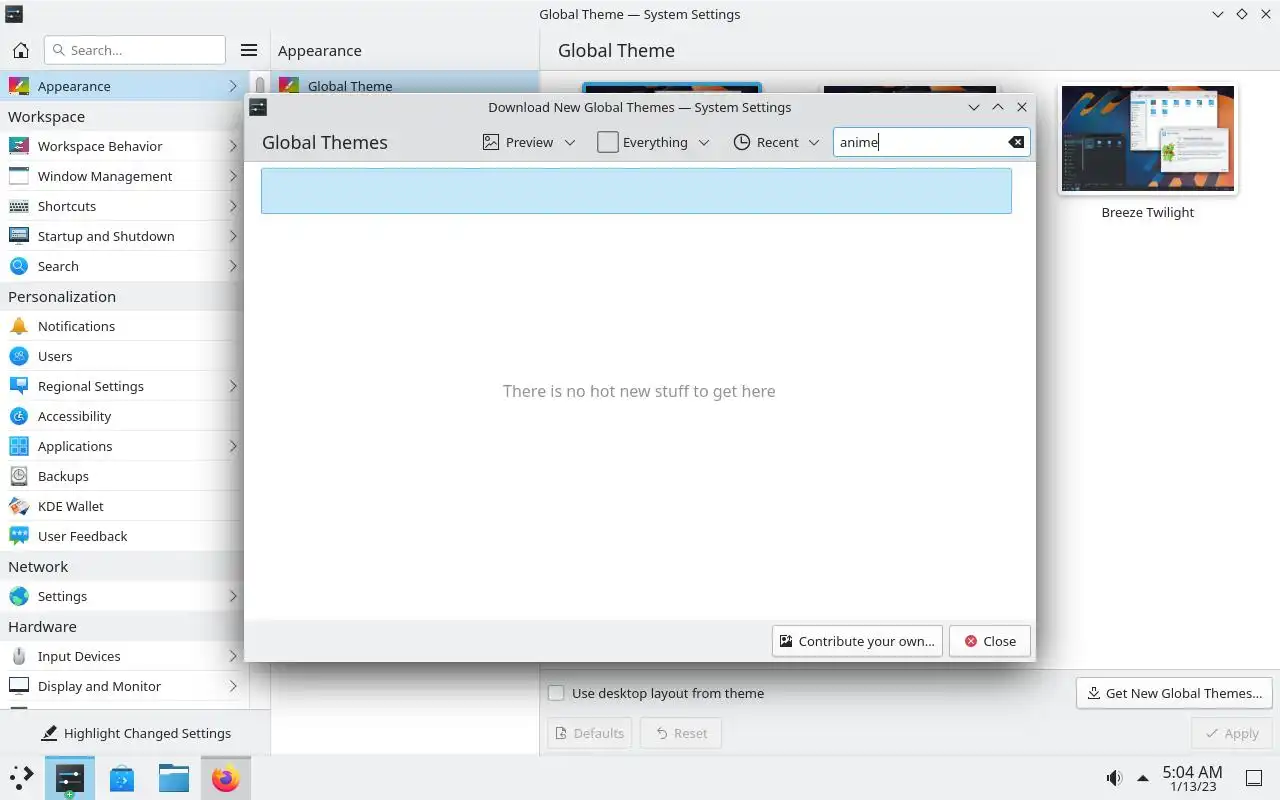Click the Accessibility icon
Image resolution: width=1280 pixels, height=800 pixels.
pyautogui.click(x=18, y=416)
